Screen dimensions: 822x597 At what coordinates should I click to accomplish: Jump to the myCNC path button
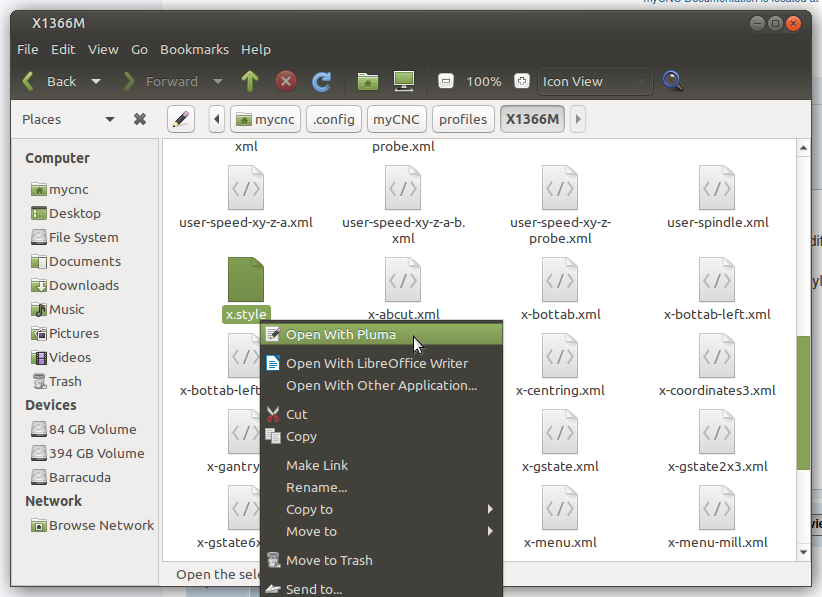click(x=396, y=120)
